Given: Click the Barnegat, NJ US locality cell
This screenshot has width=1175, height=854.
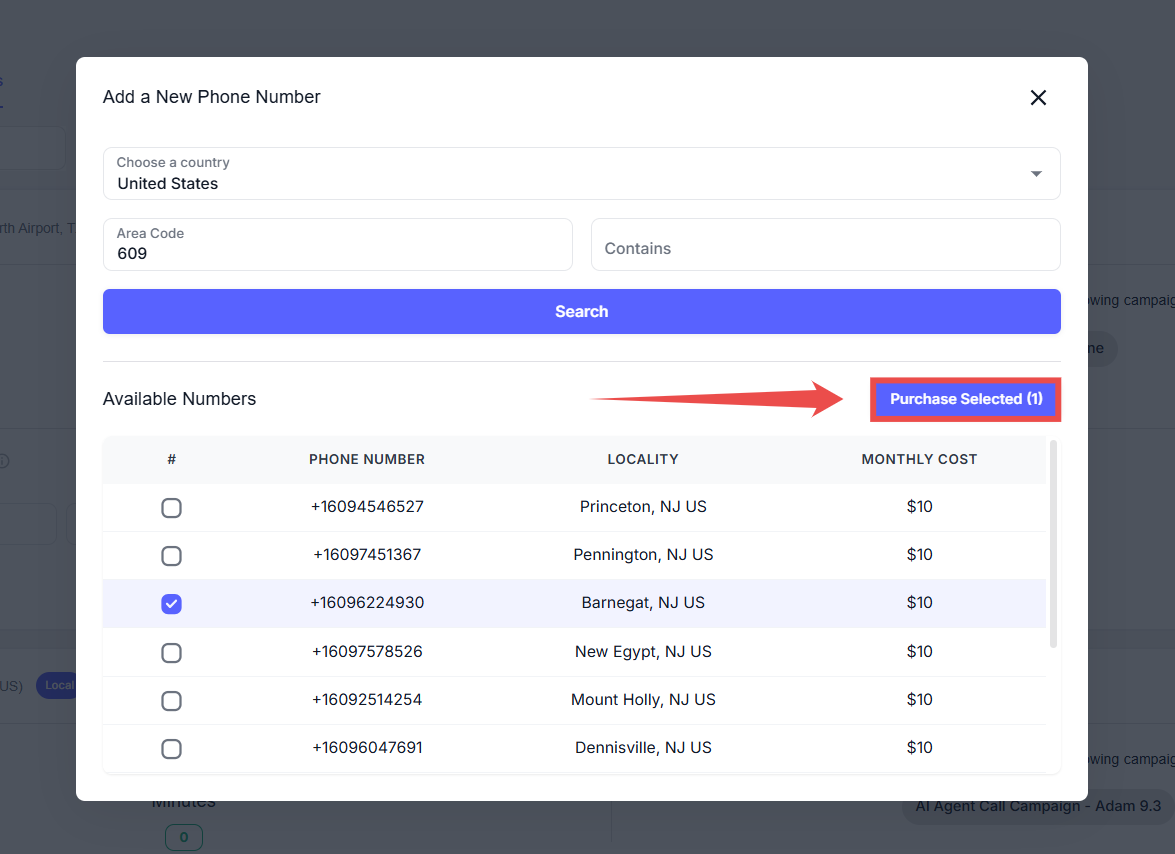Looking at the screenshot, I should tap(643, 603).
